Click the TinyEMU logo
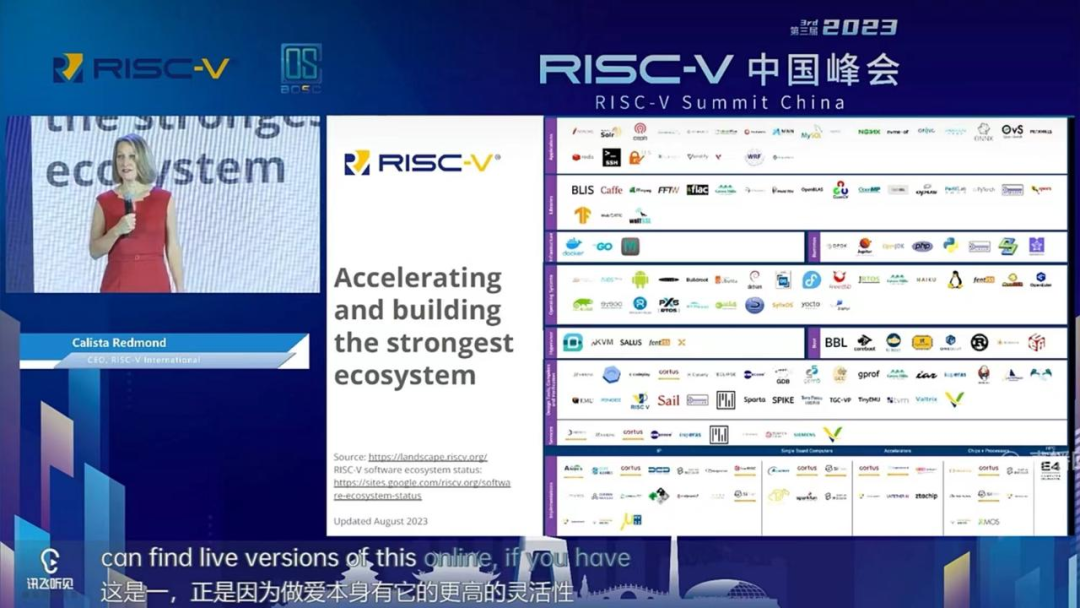The image size is (1080, 608). point(869,400)
